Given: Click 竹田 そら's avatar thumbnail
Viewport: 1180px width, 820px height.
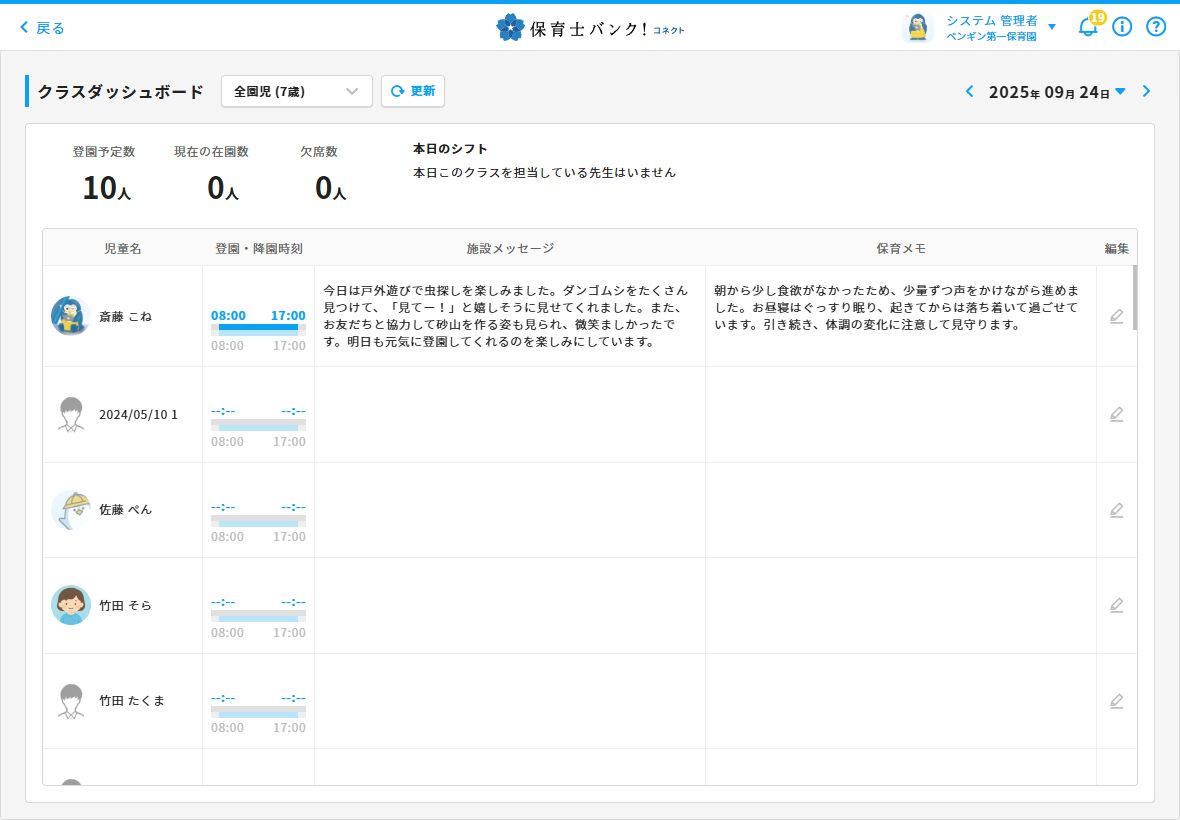Looking at the screenshot, I should point(71,605).
